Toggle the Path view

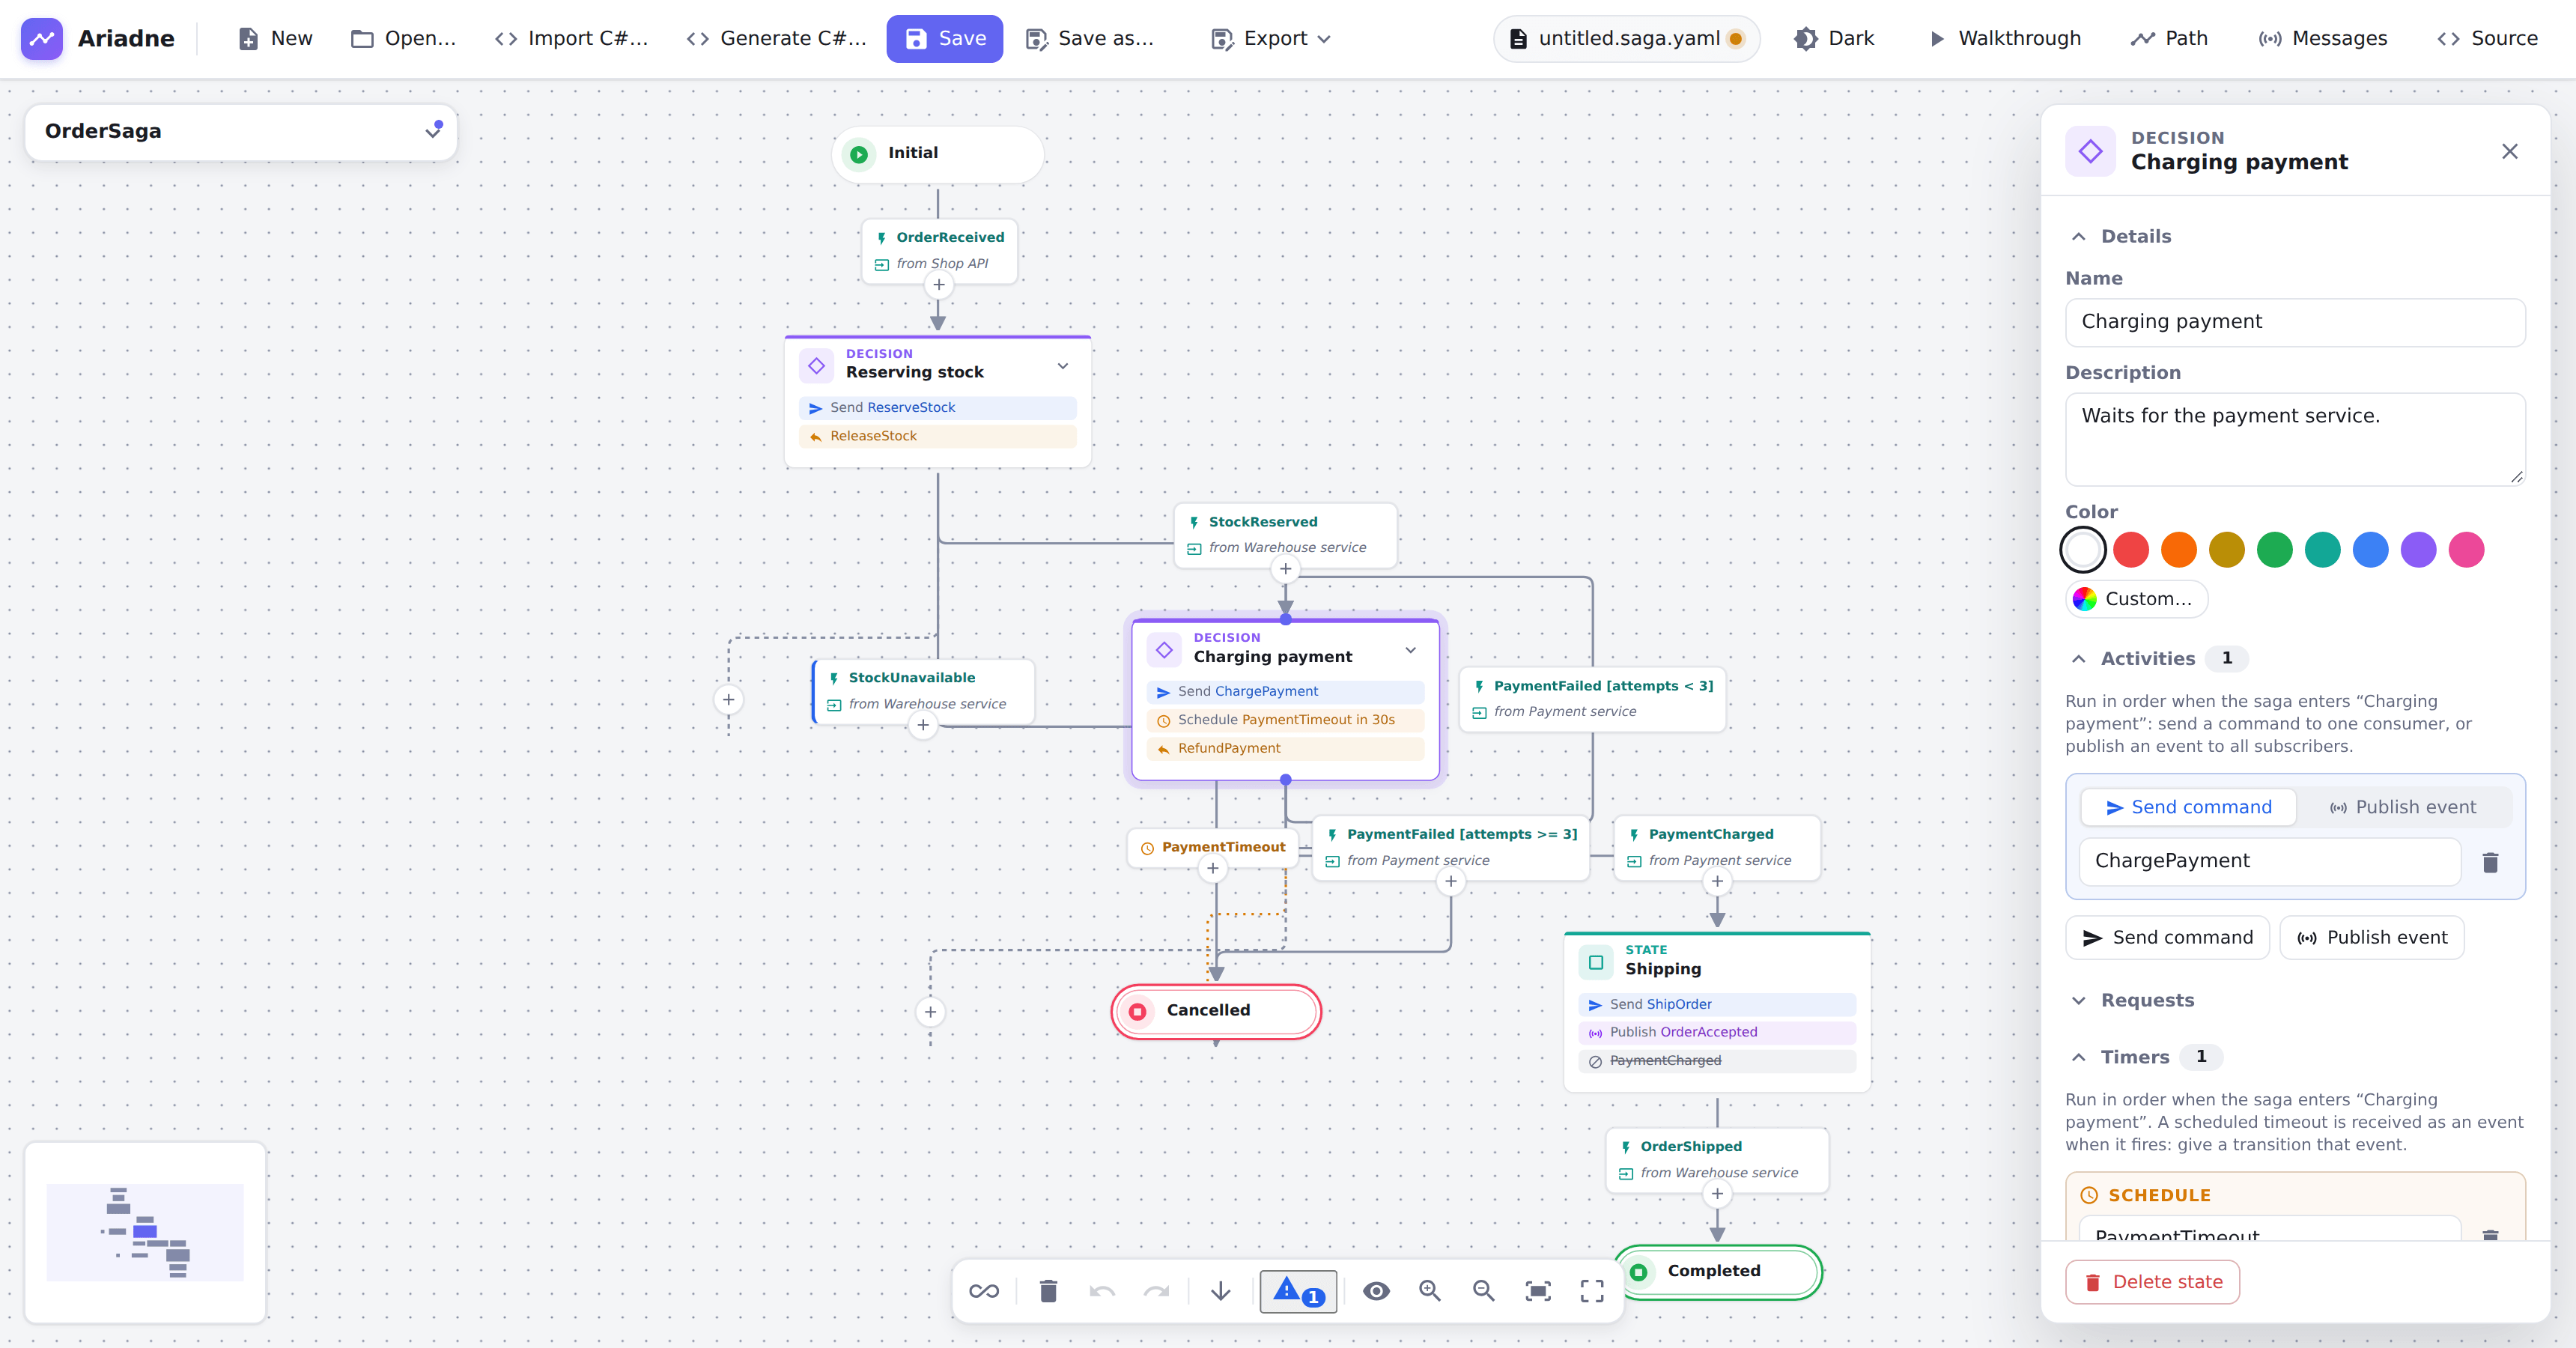(2169, 38)
